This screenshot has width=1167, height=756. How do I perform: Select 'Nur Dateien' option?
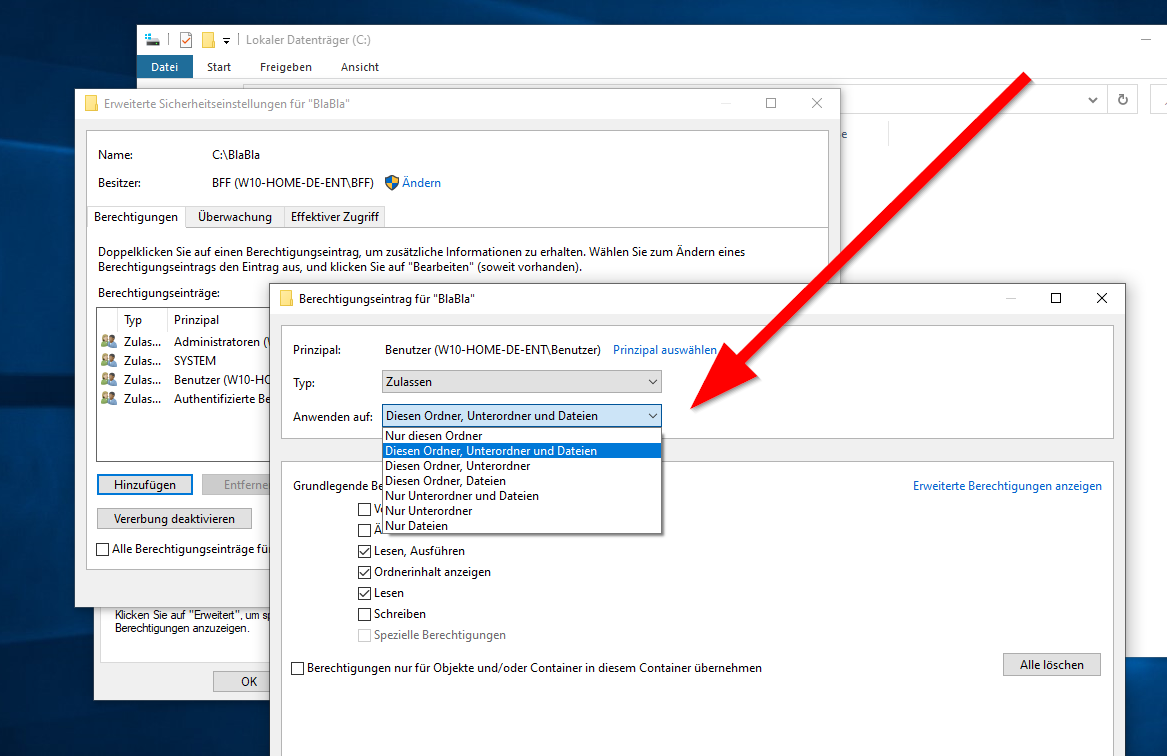pyautogui.click(x=522, y=525)
